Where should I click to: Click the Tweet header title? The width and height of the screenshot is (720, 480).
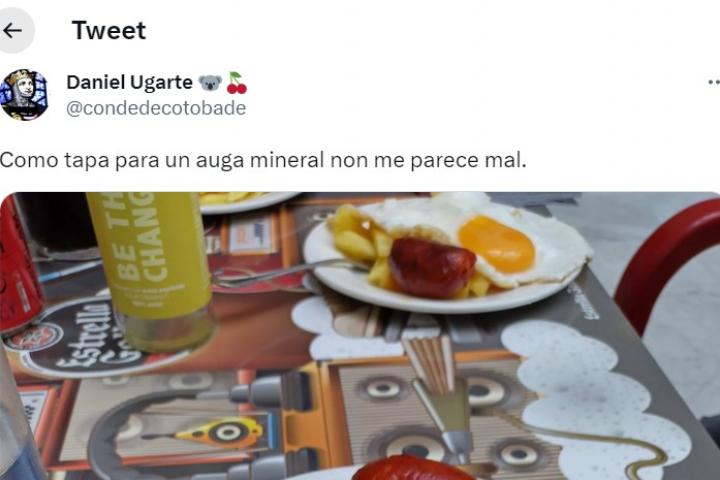[109, 31]
